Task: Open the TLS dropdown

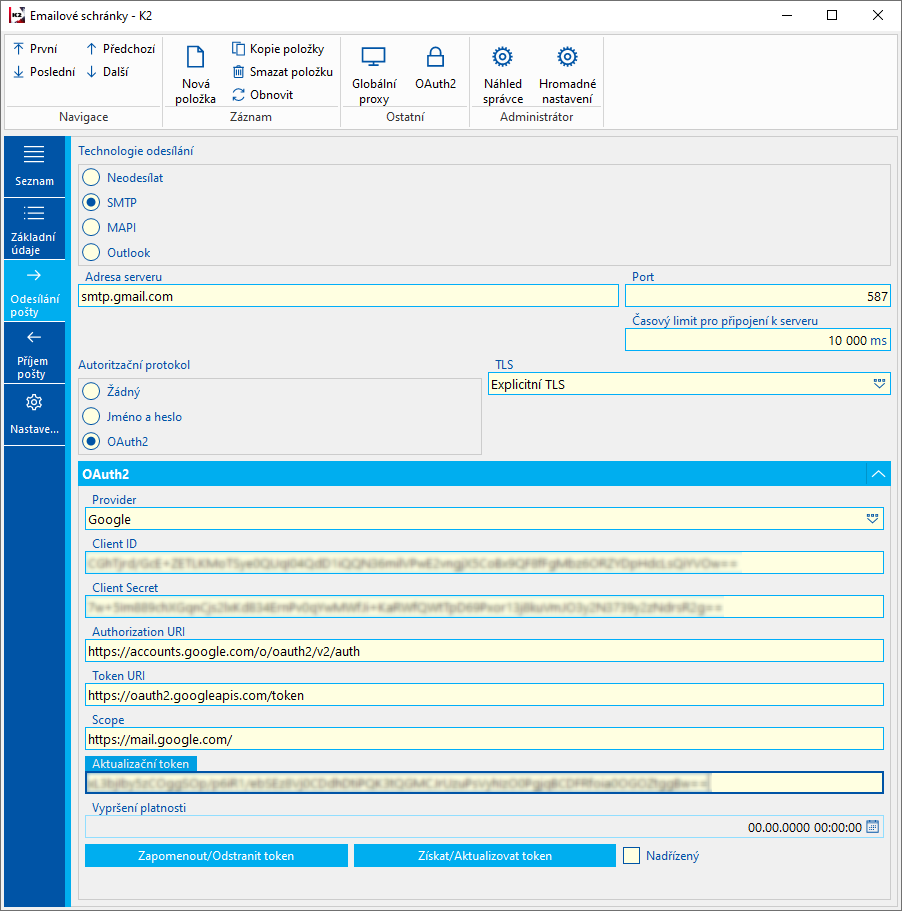Action: click(878, 384)
